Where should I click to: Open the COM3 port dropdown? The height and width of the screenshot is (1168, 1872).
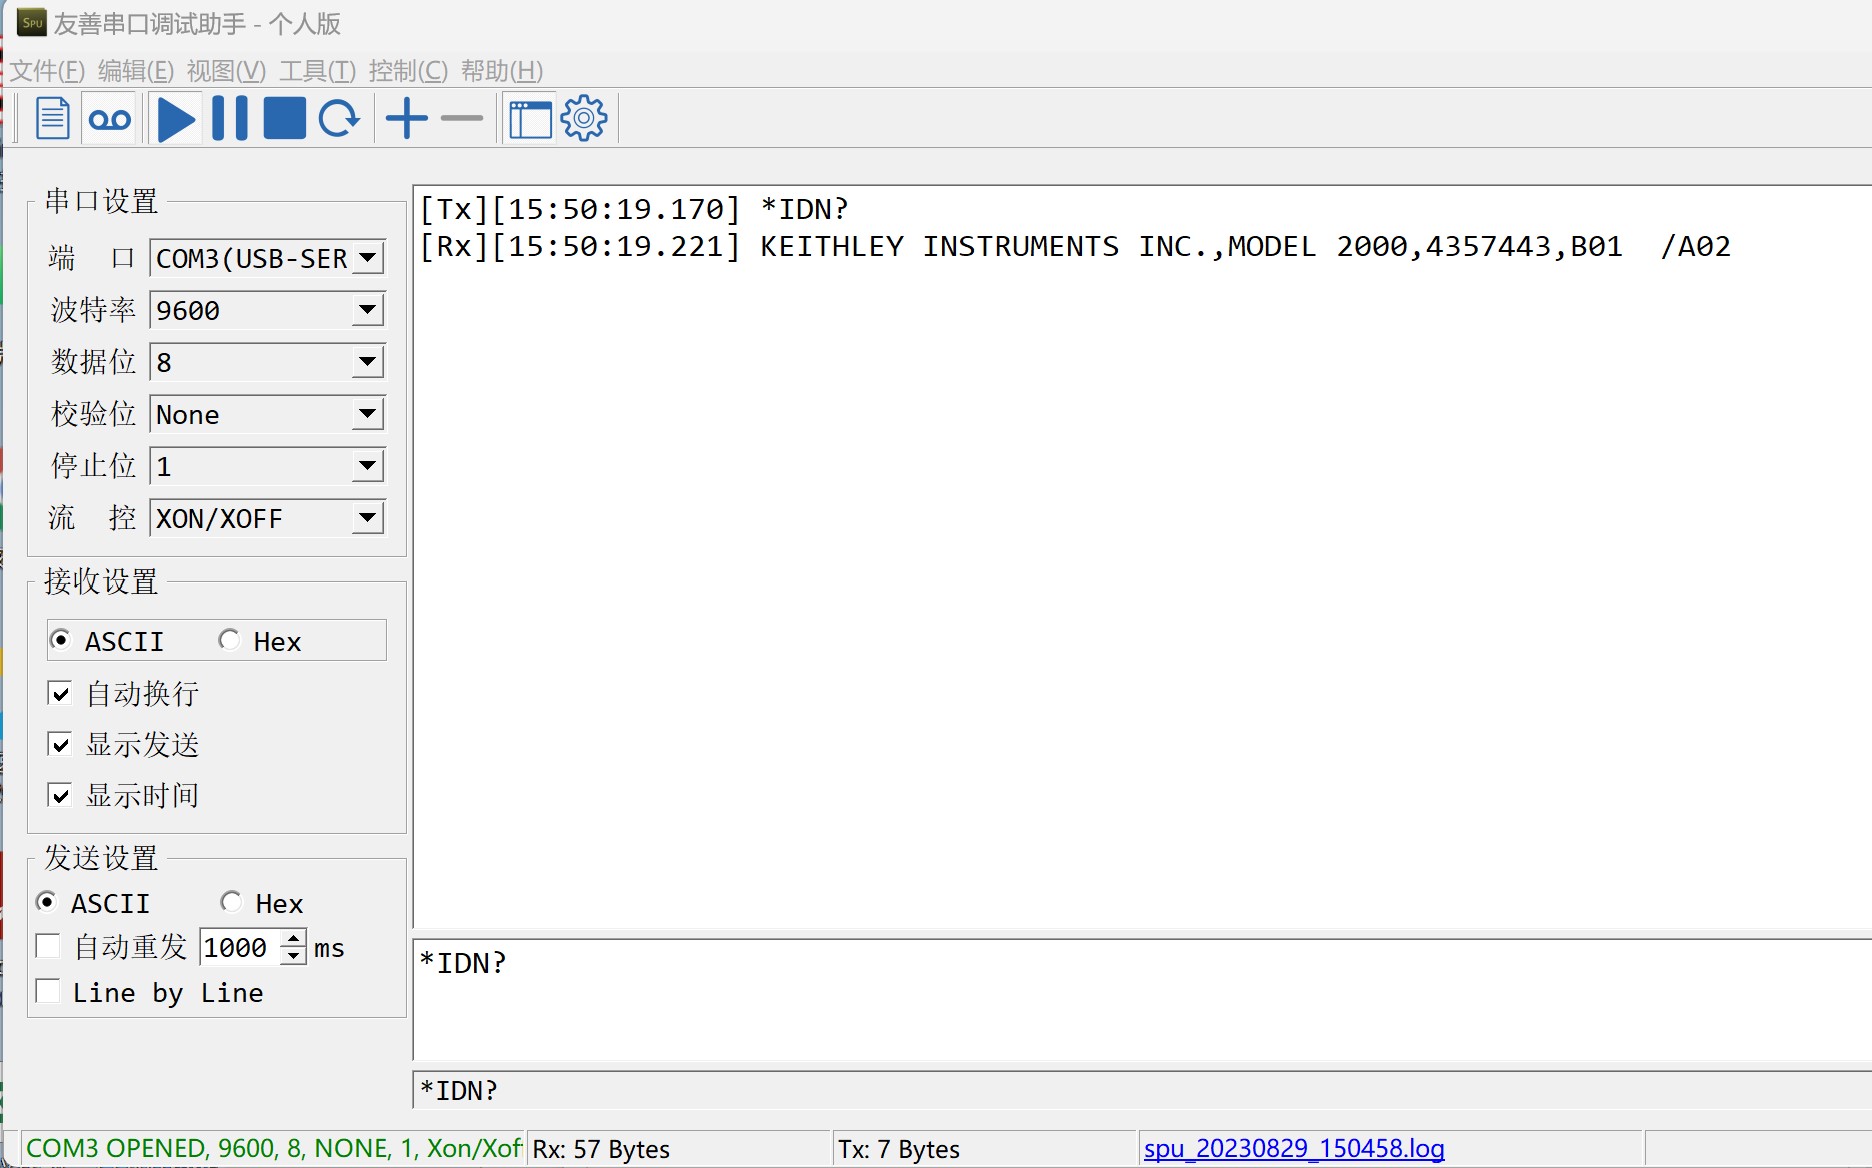[x=368, y=258]
